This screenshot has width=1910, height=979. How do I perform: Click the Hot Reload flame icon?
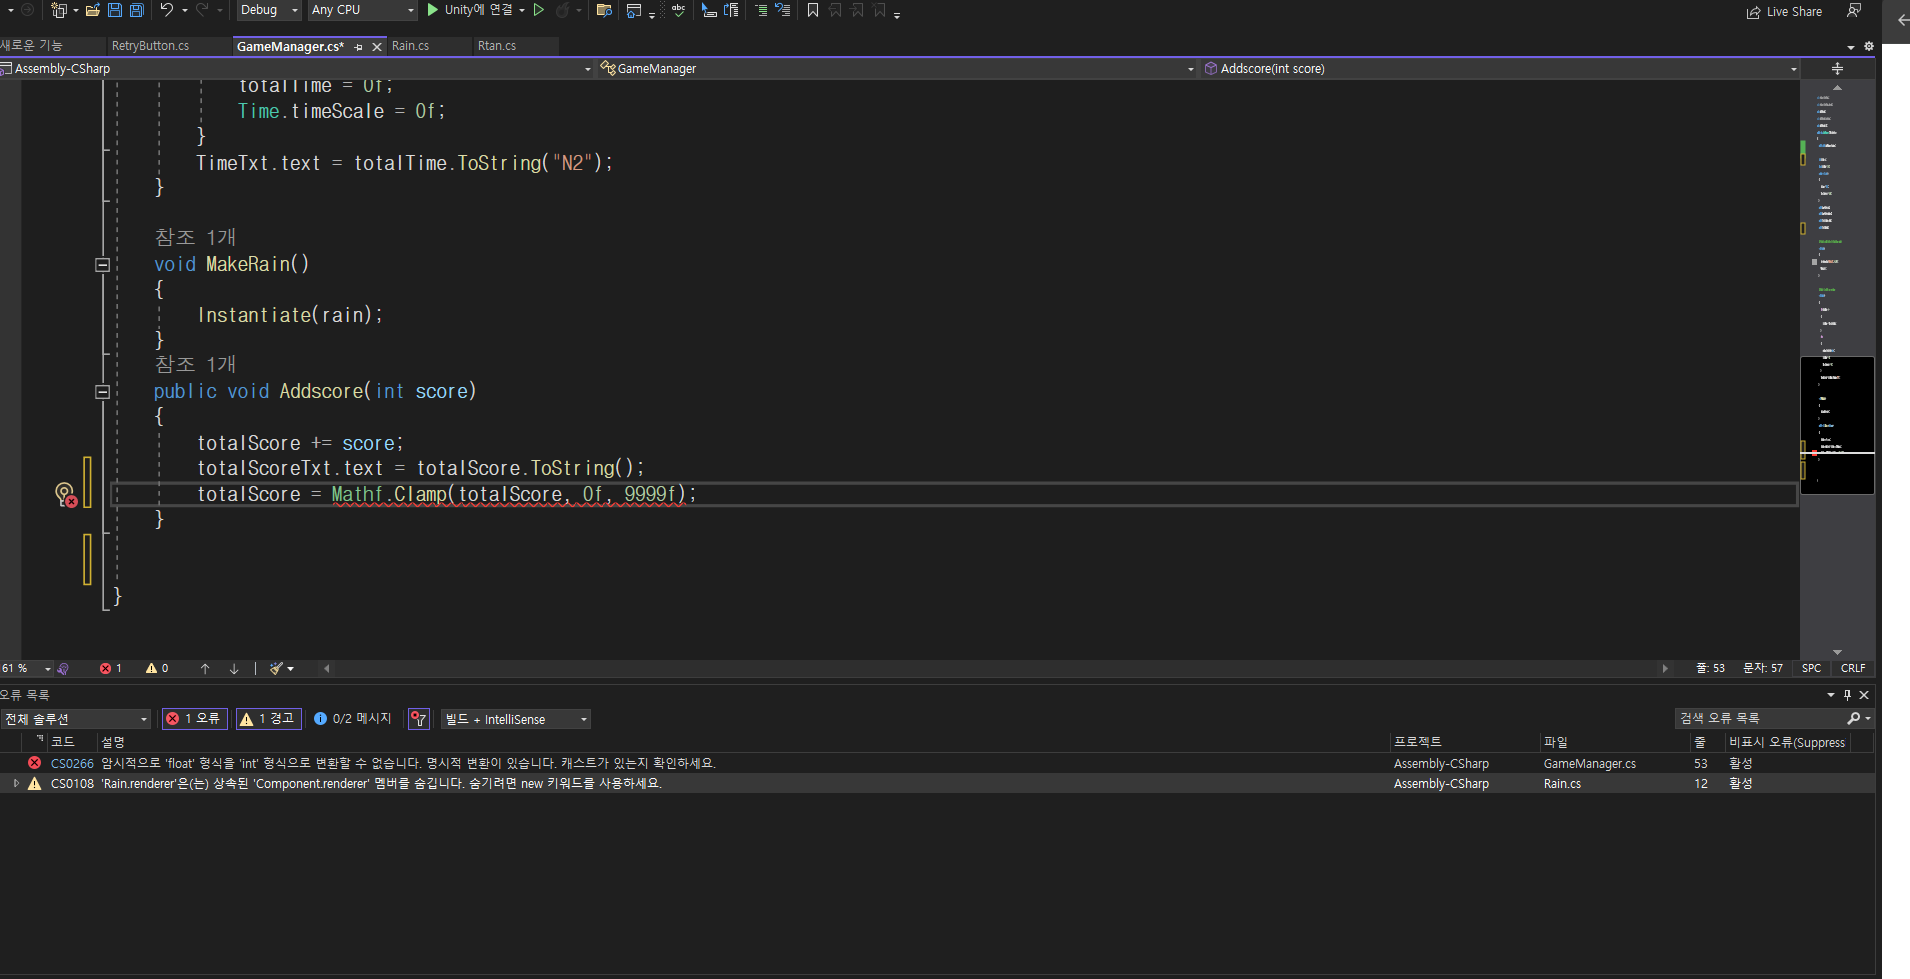tap(562, 10)
